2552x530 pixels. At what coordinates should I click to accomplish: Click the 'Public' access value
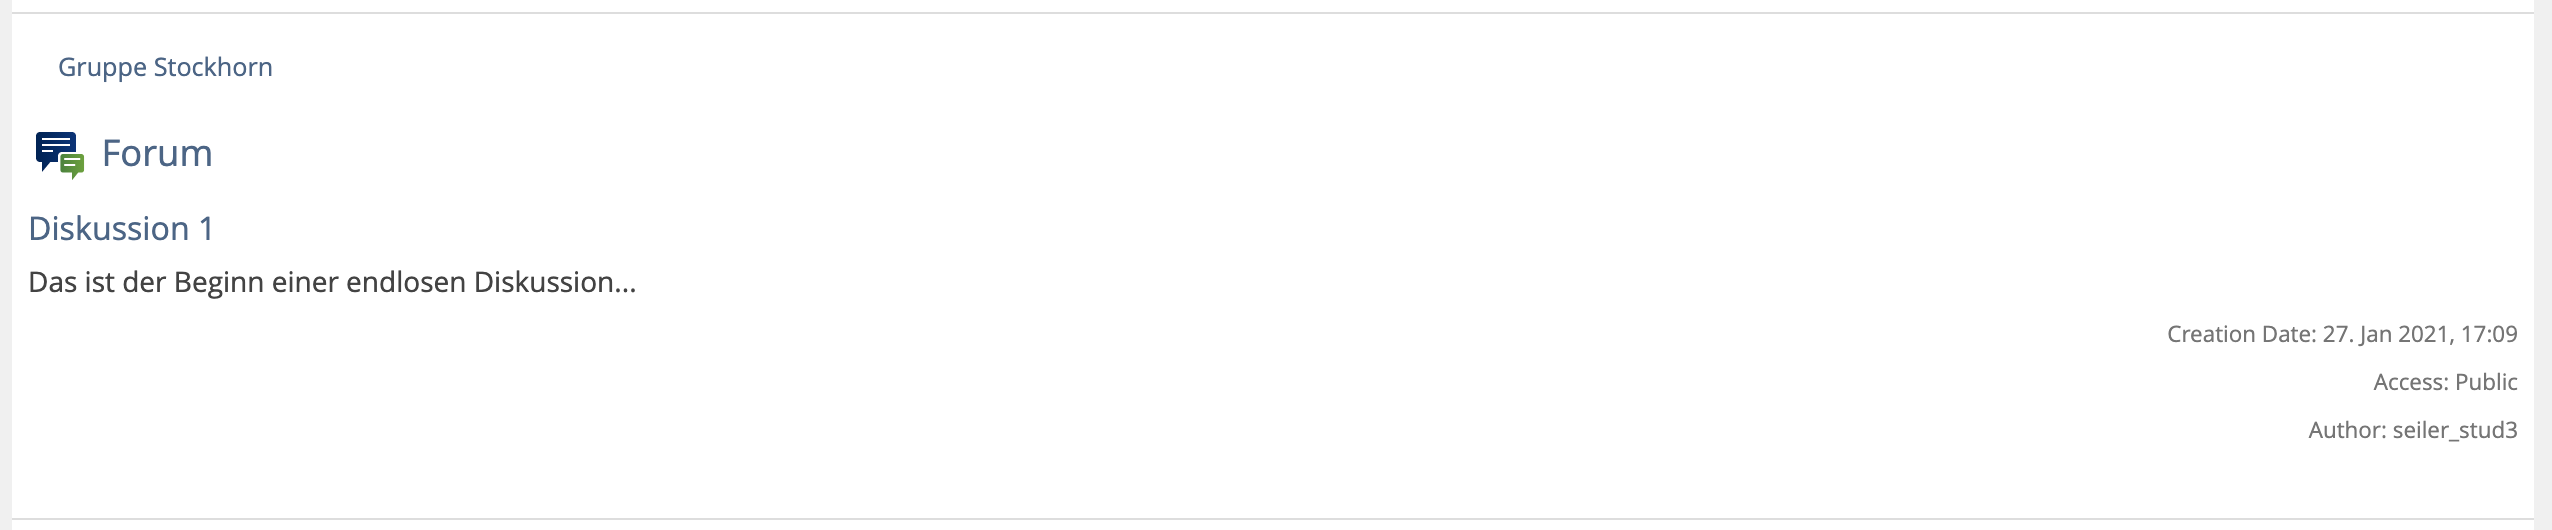[x=2486, y=382]
